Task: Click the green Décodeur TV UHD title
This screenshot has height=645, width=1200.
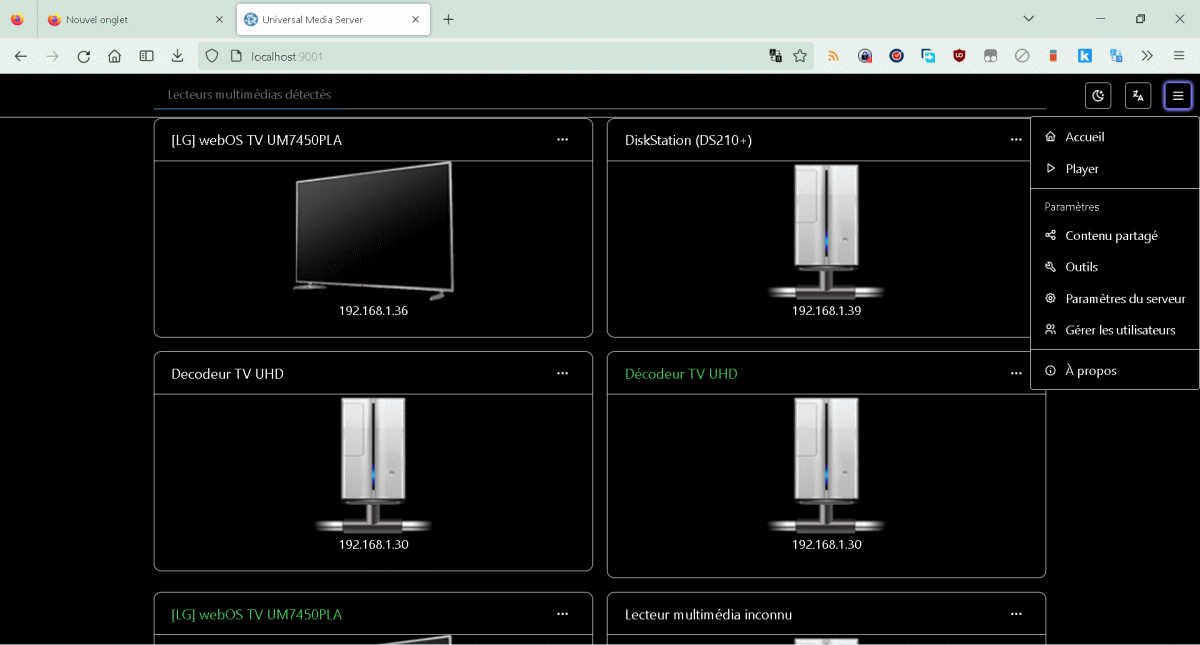Action: point(681,374)
